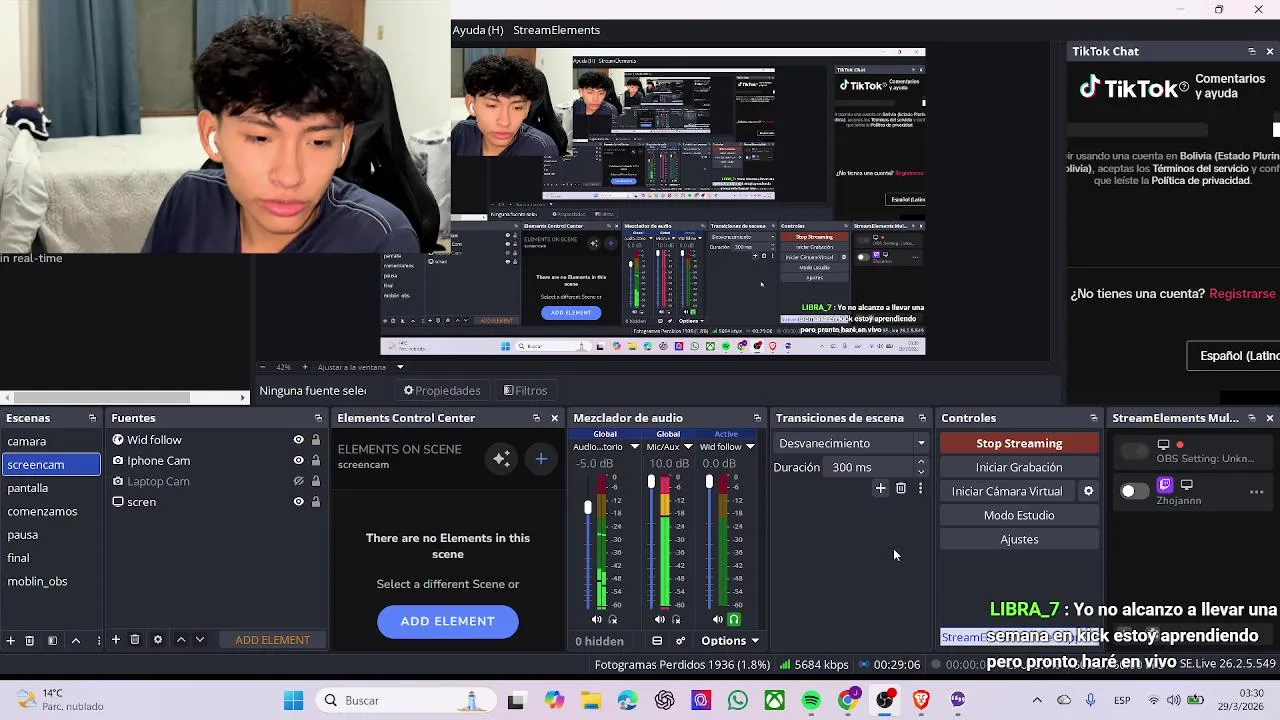This screenshot has height=720, width=1280.
Task: Click the Mic/Aux volume slider handle
Action: [x=651, y=481]
